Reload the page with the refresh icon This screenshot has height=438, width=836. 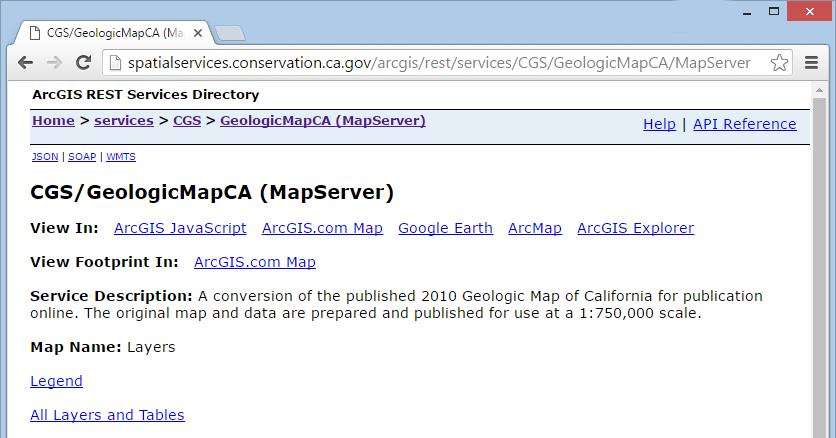click(x=83, y=63)
